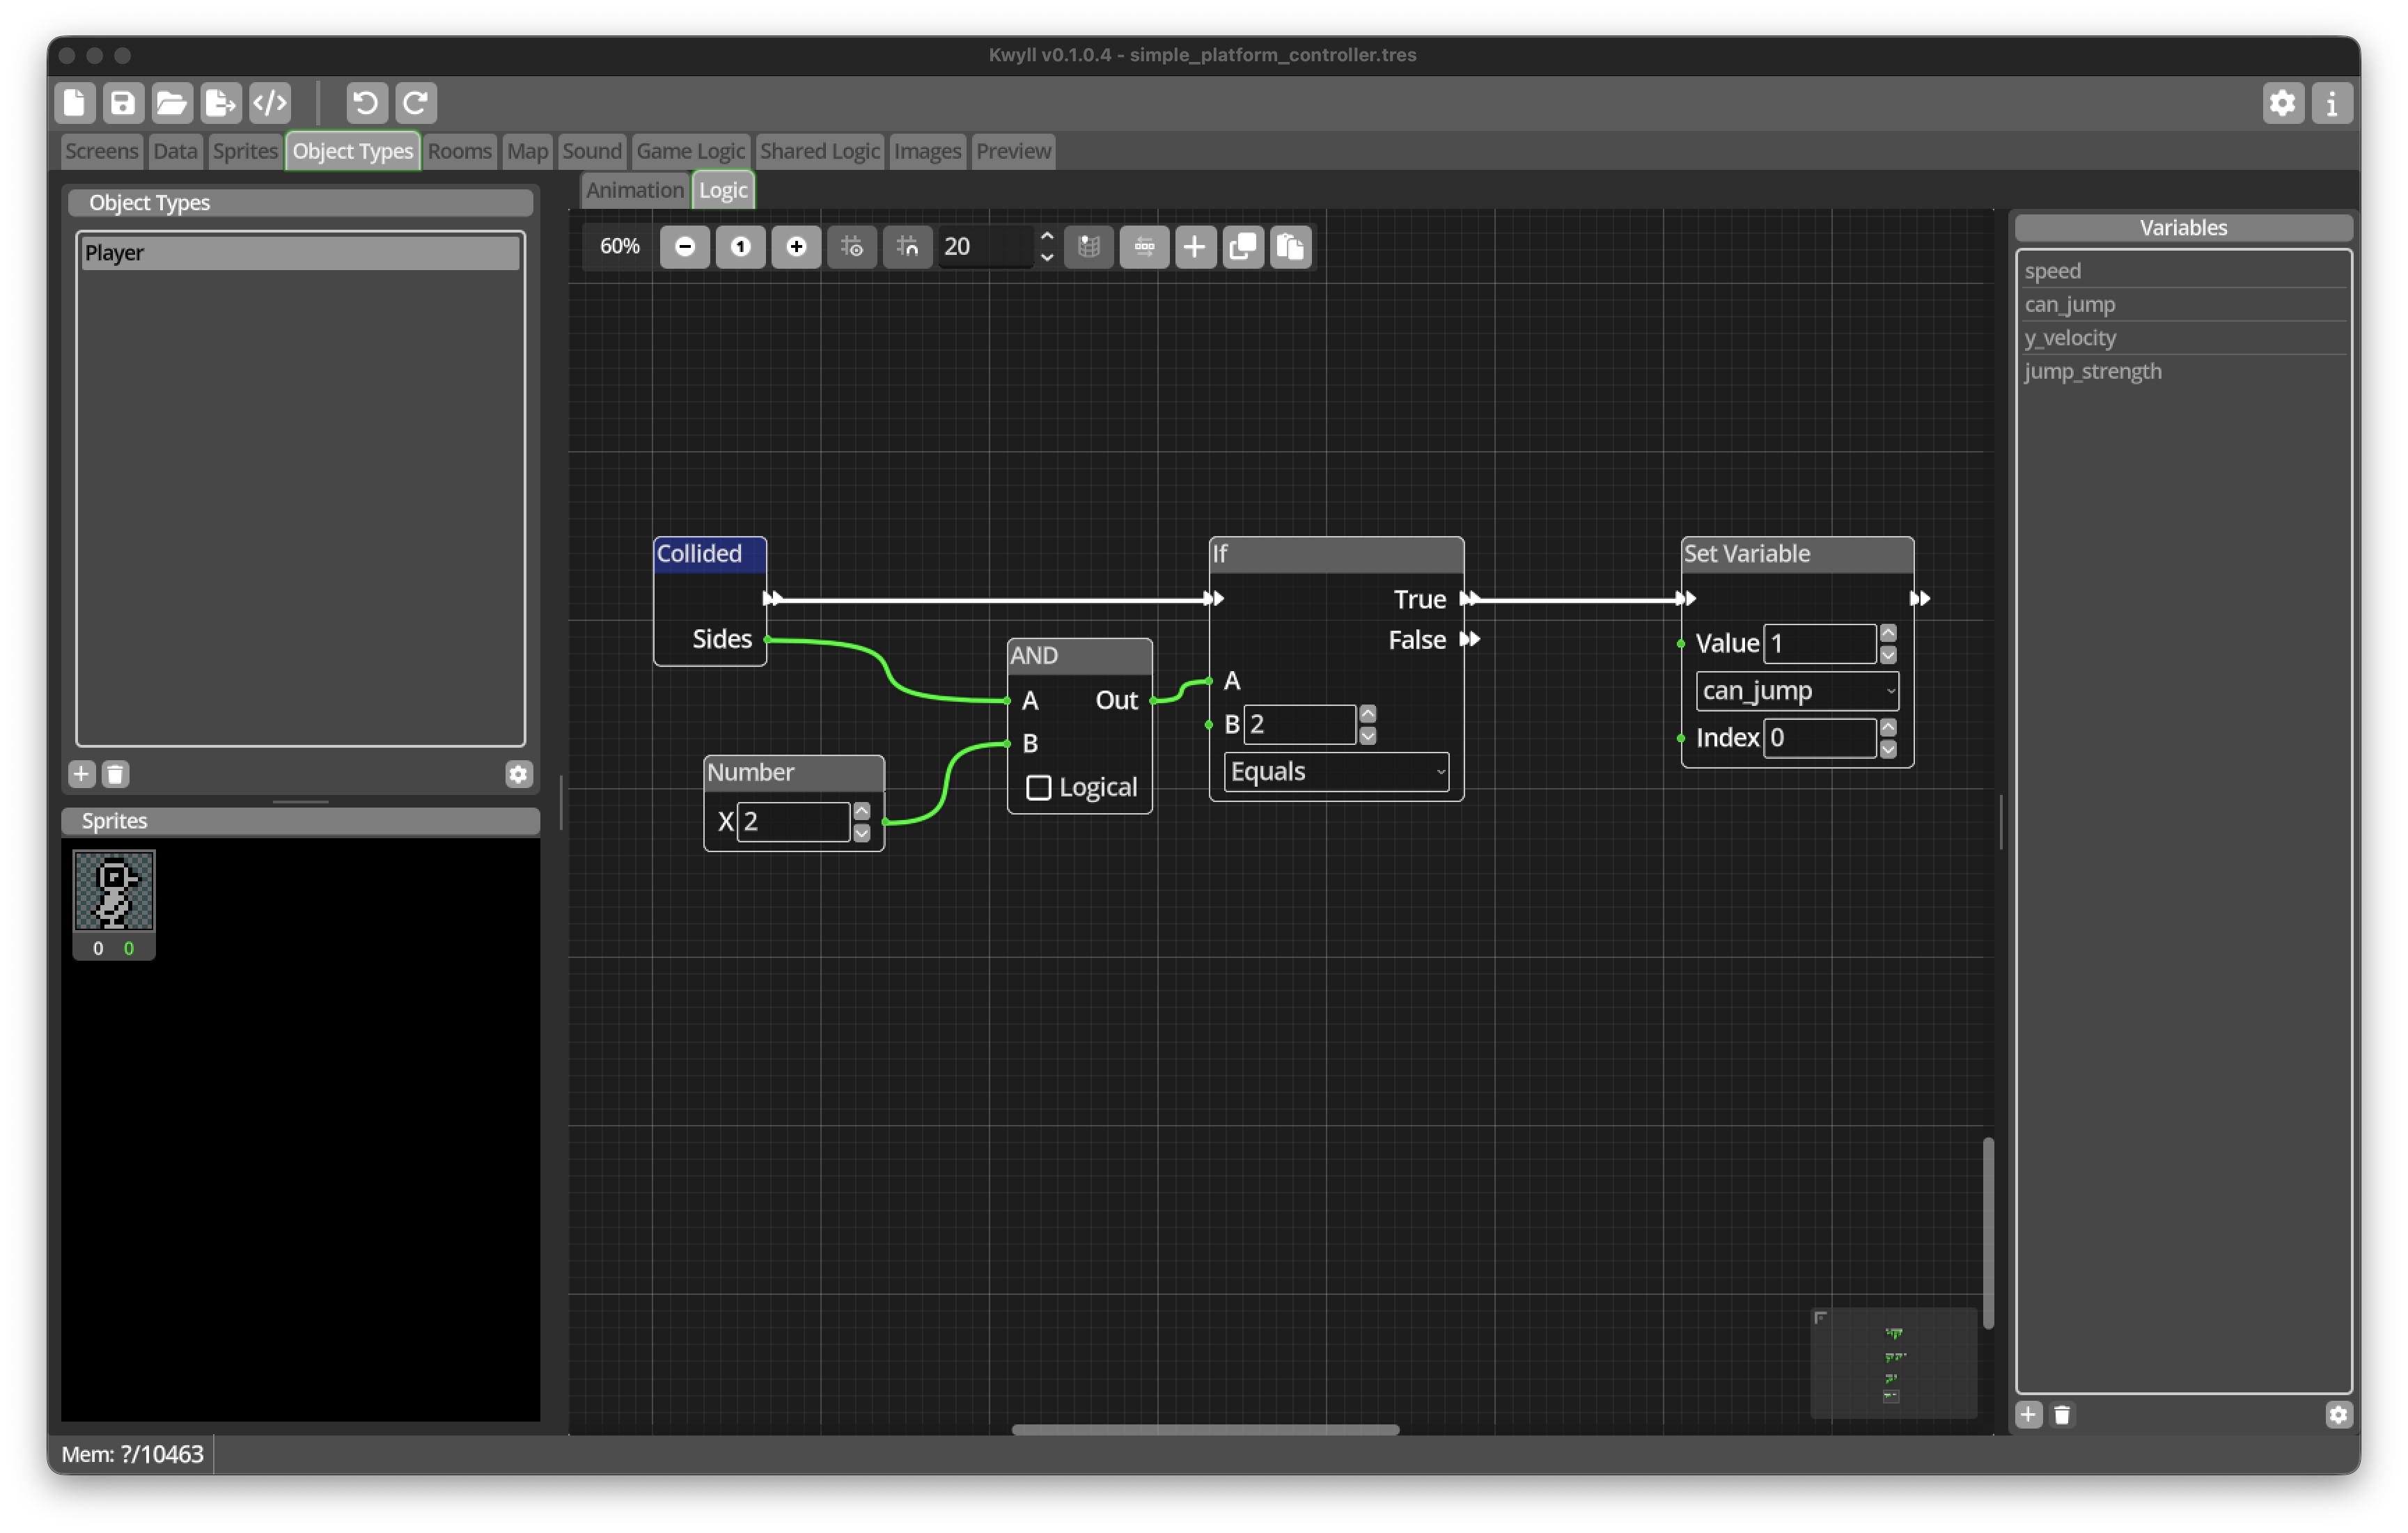
Task: Undo the last action
Action: (367, 103)
